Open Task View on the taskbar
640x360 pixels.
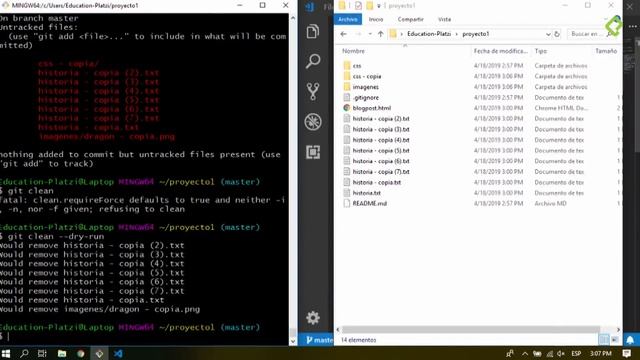[42, 353]
